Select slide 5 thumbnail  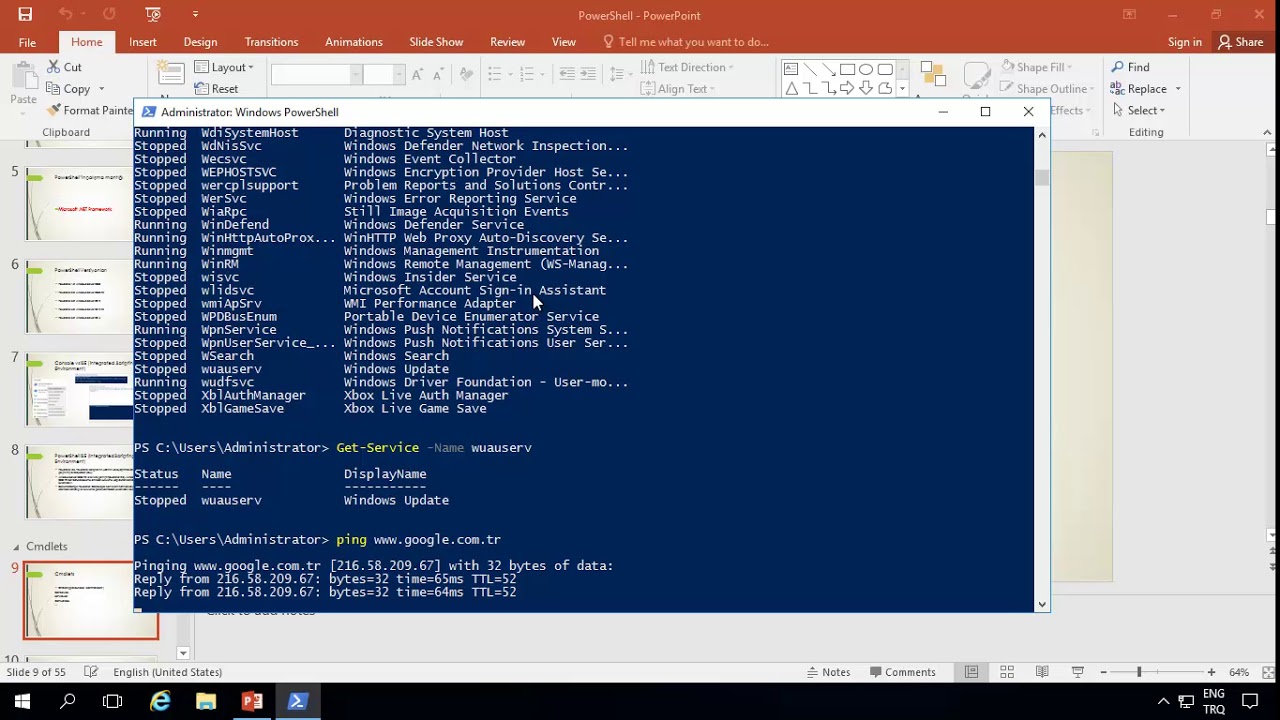79,204
